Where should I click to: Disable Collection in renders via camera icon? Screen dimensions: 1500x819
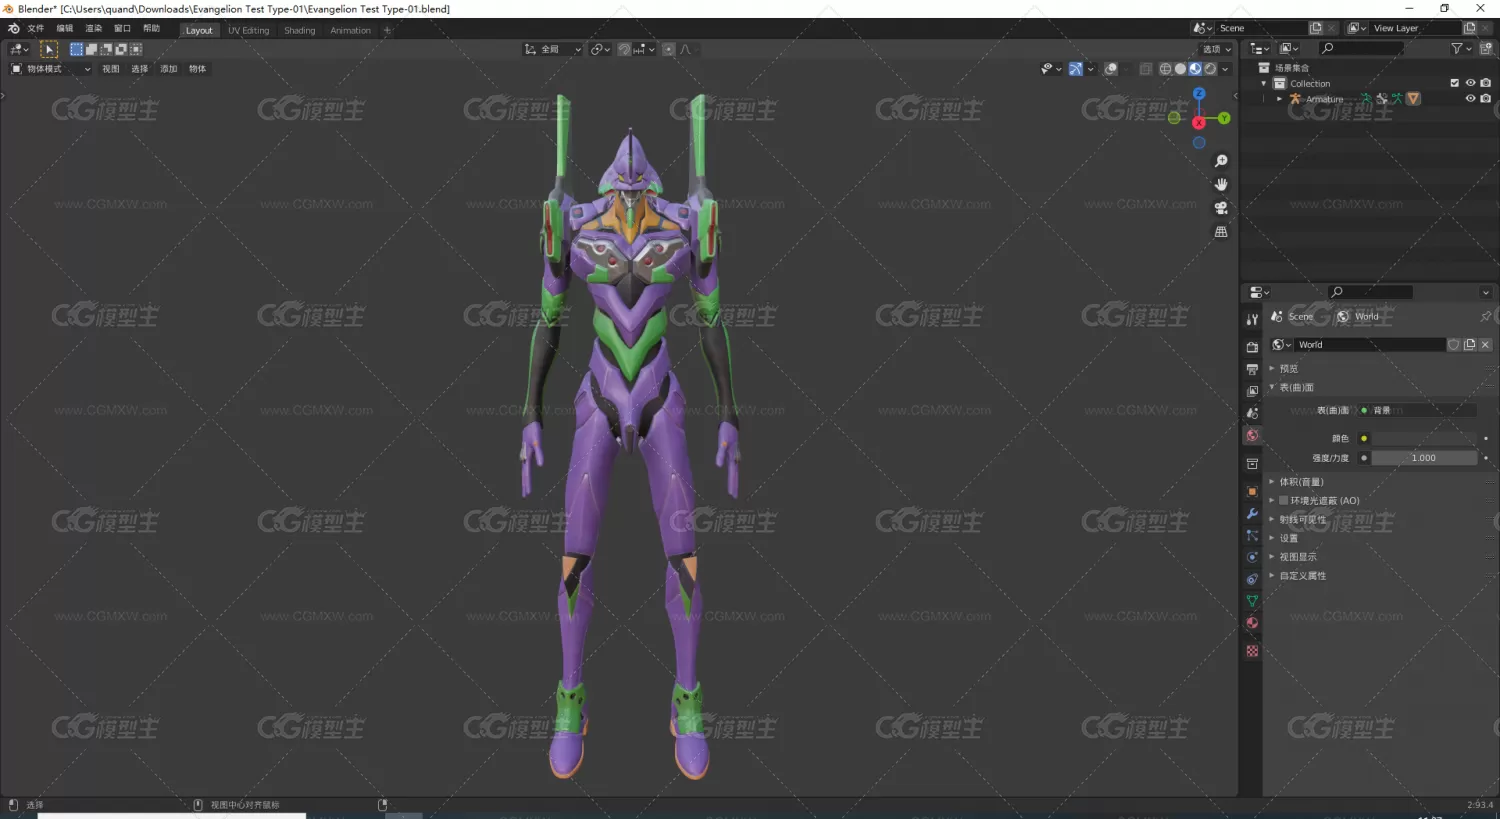(1485, 83)
